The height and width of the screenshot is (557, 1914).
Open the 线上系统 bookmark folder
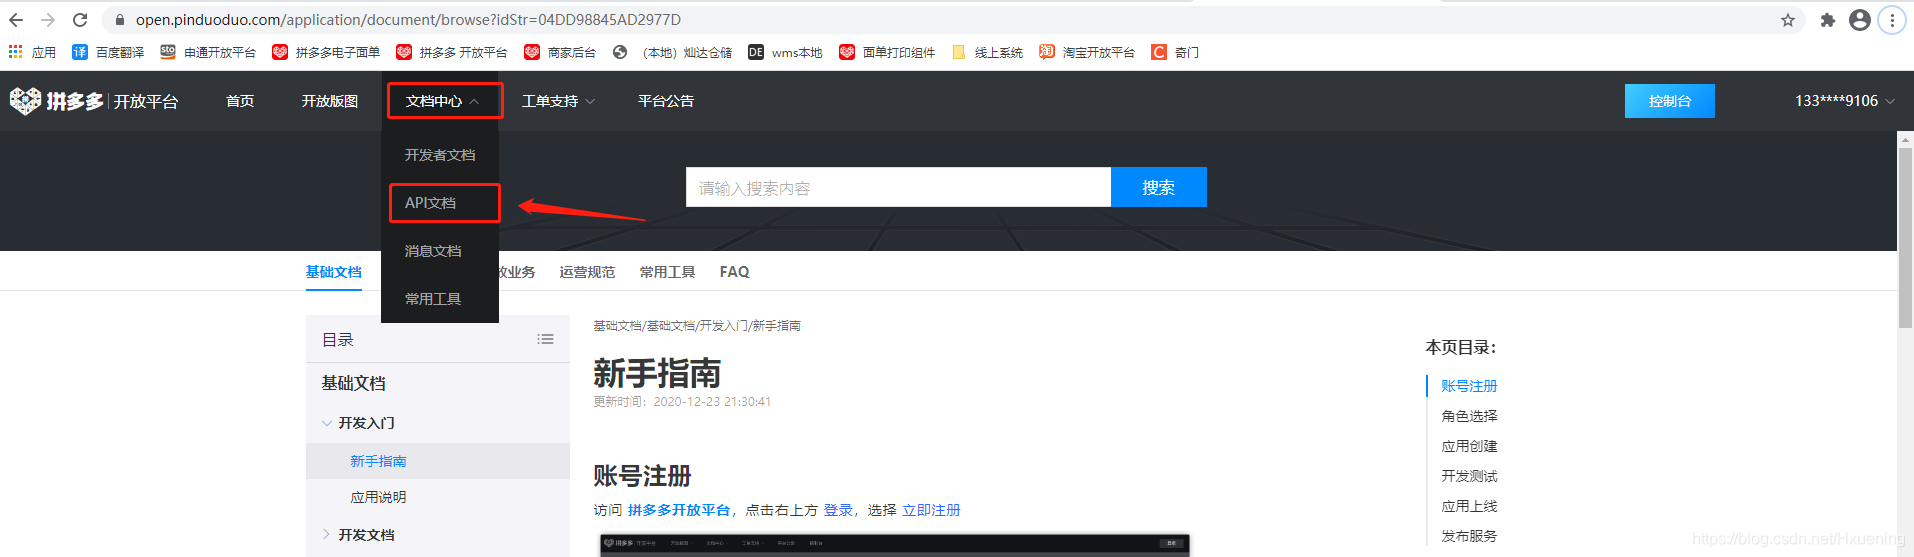[987, 52]
